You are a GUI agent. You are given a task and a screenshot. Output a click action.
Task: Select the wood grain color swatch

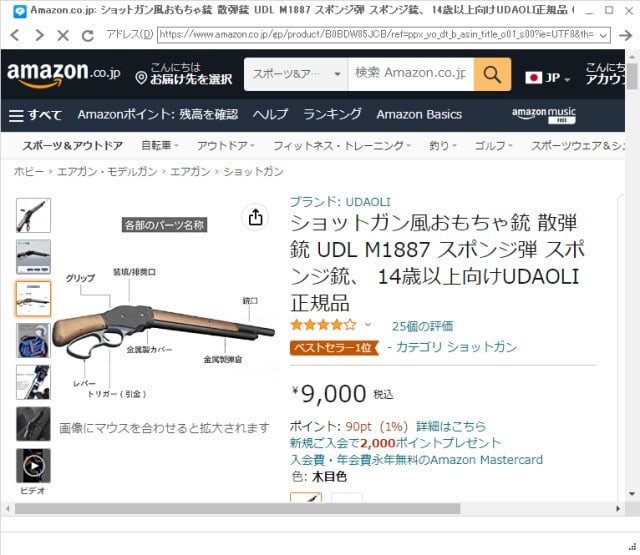pyautogui.click(x=306, y=497)
